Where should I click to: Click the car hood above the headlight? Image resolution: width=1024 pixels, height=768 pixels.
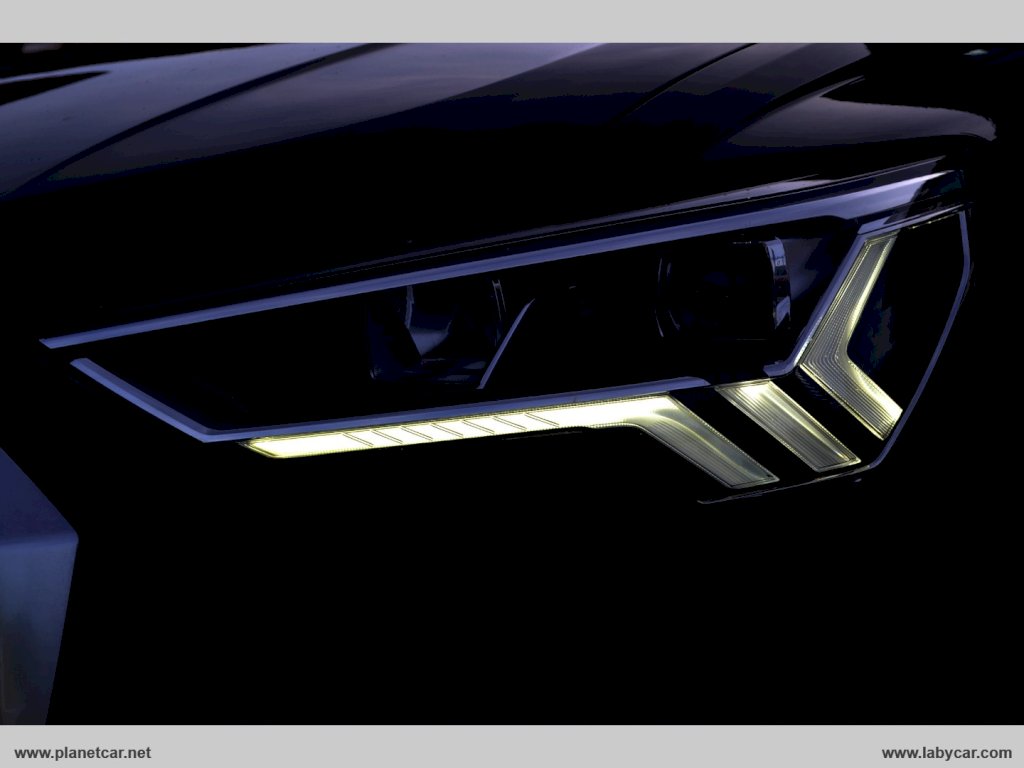400,120
